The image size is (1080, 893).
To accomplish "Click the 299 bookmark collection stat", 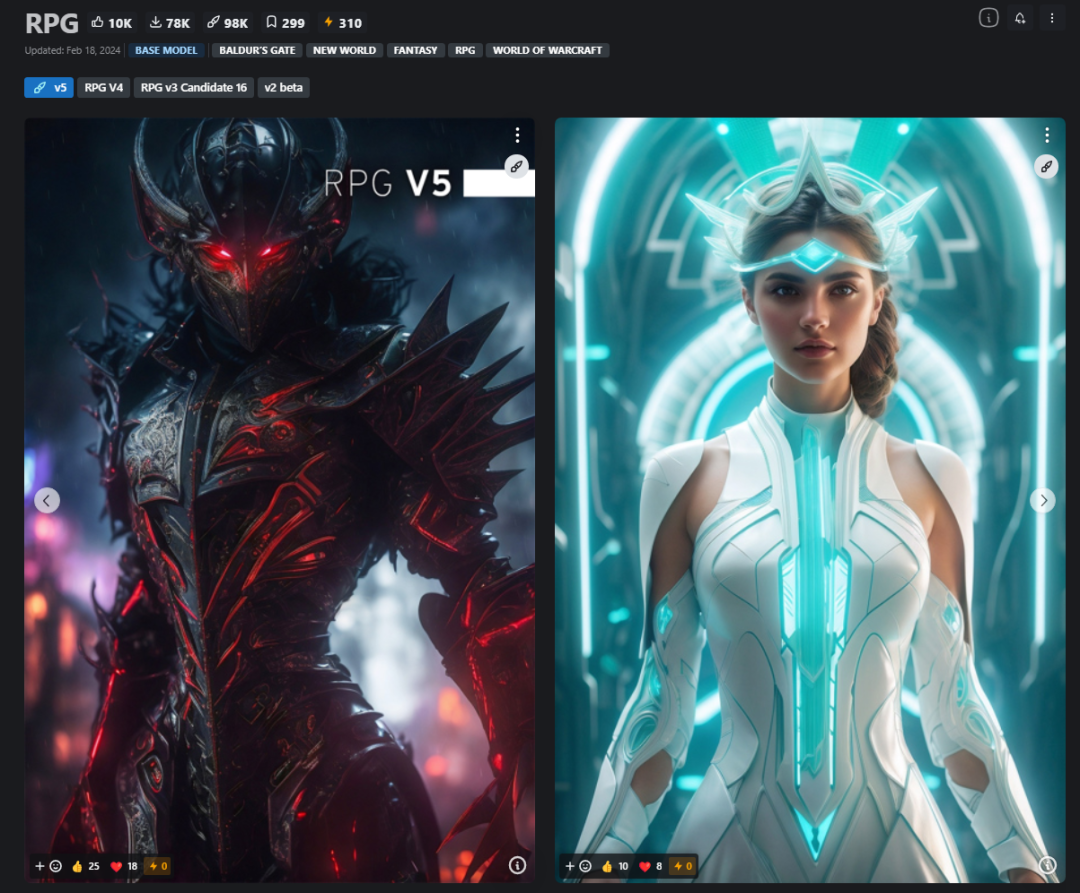I will point(285,23).
